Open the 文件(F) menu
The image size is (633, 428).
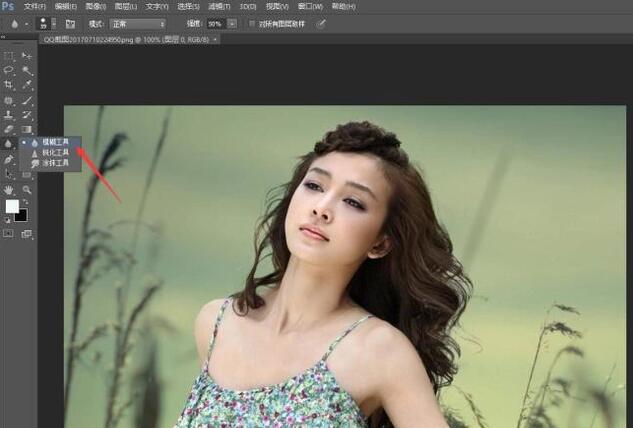(35, 7)
